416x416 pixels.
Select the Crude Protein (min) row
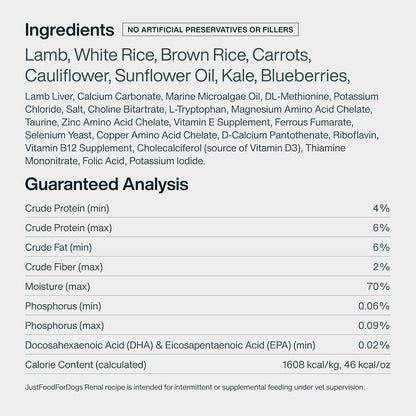[x=208, y=208]
